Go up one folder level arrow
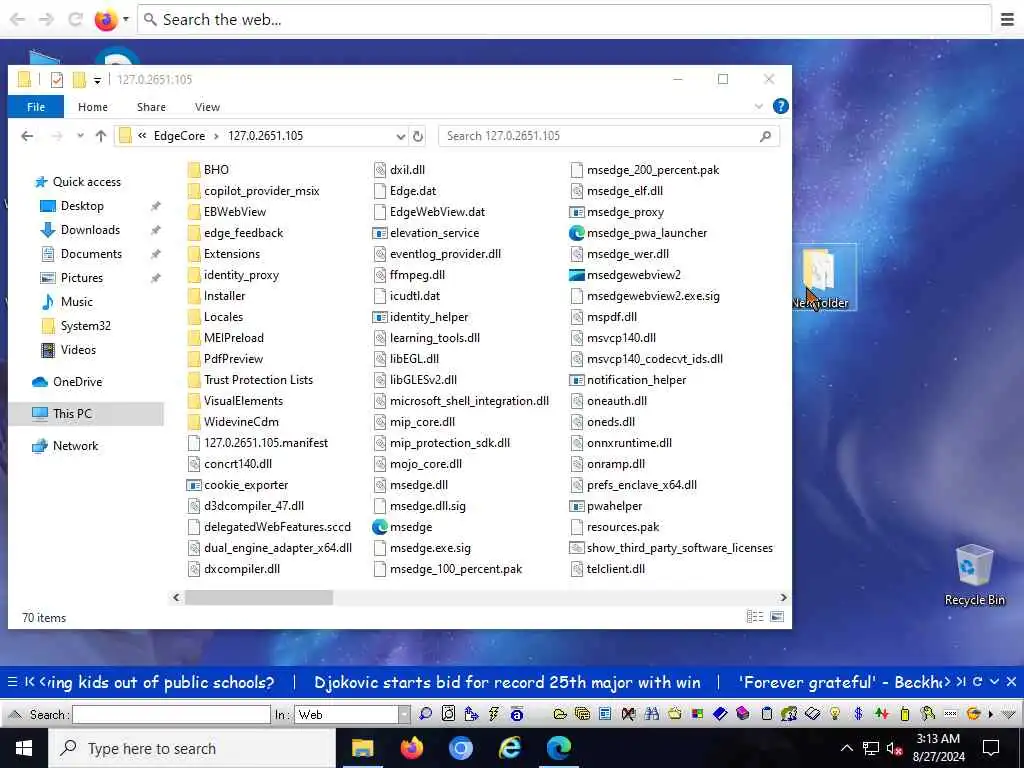Image resolution: width=1024 pixels, height=768 pixels. click(101, 136)
